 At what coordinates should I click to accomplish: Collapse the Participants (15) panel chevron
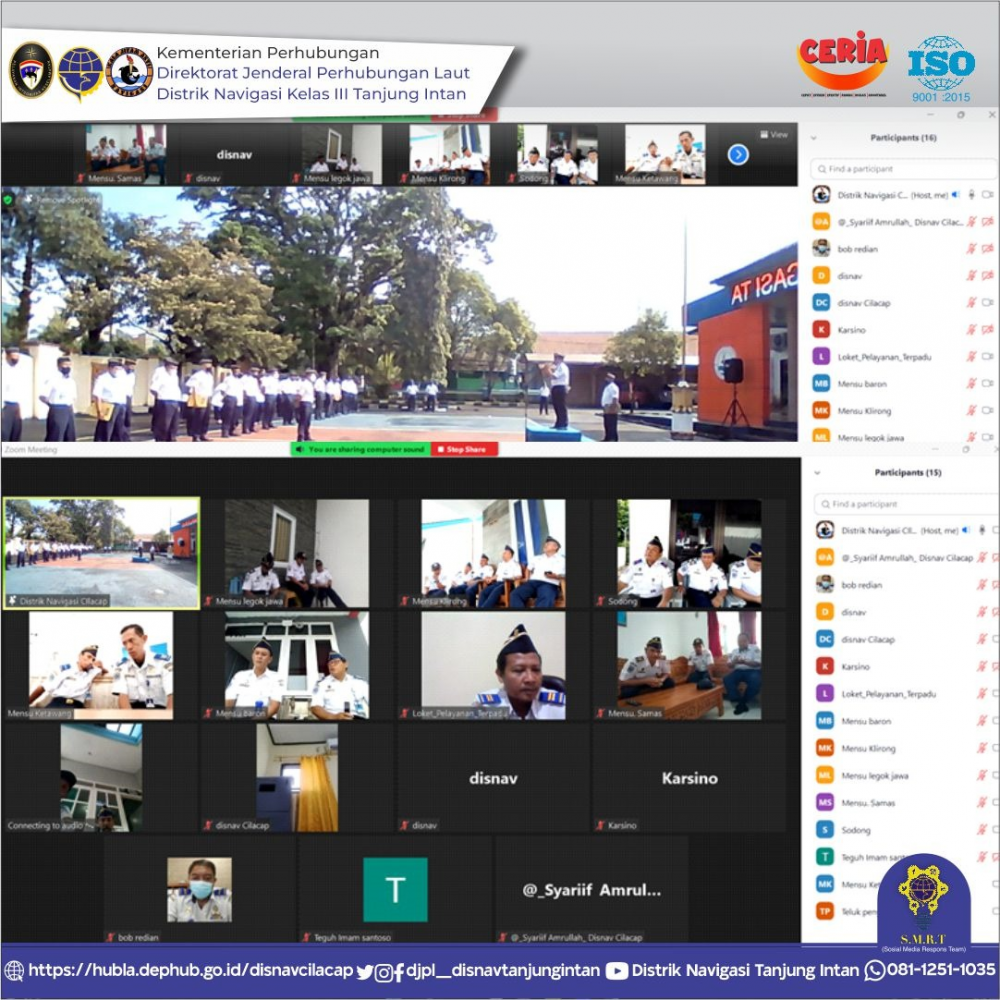click(818, 473)
